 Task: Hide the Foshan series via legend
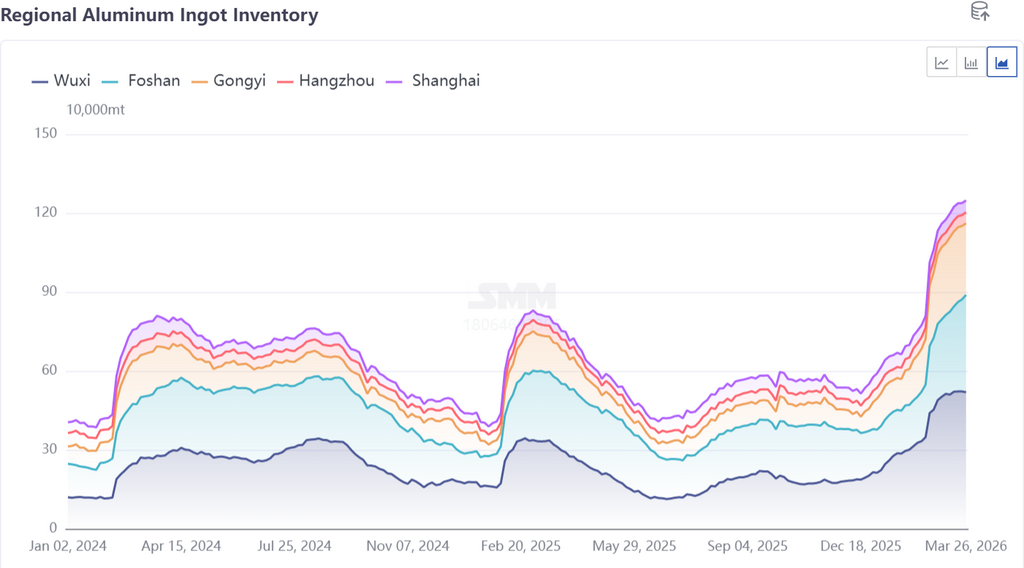(142, 81)
